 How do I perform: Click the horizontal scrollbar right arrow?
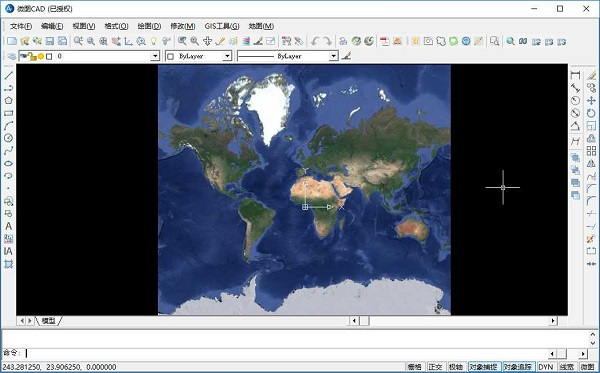click(x=553, y=321)
